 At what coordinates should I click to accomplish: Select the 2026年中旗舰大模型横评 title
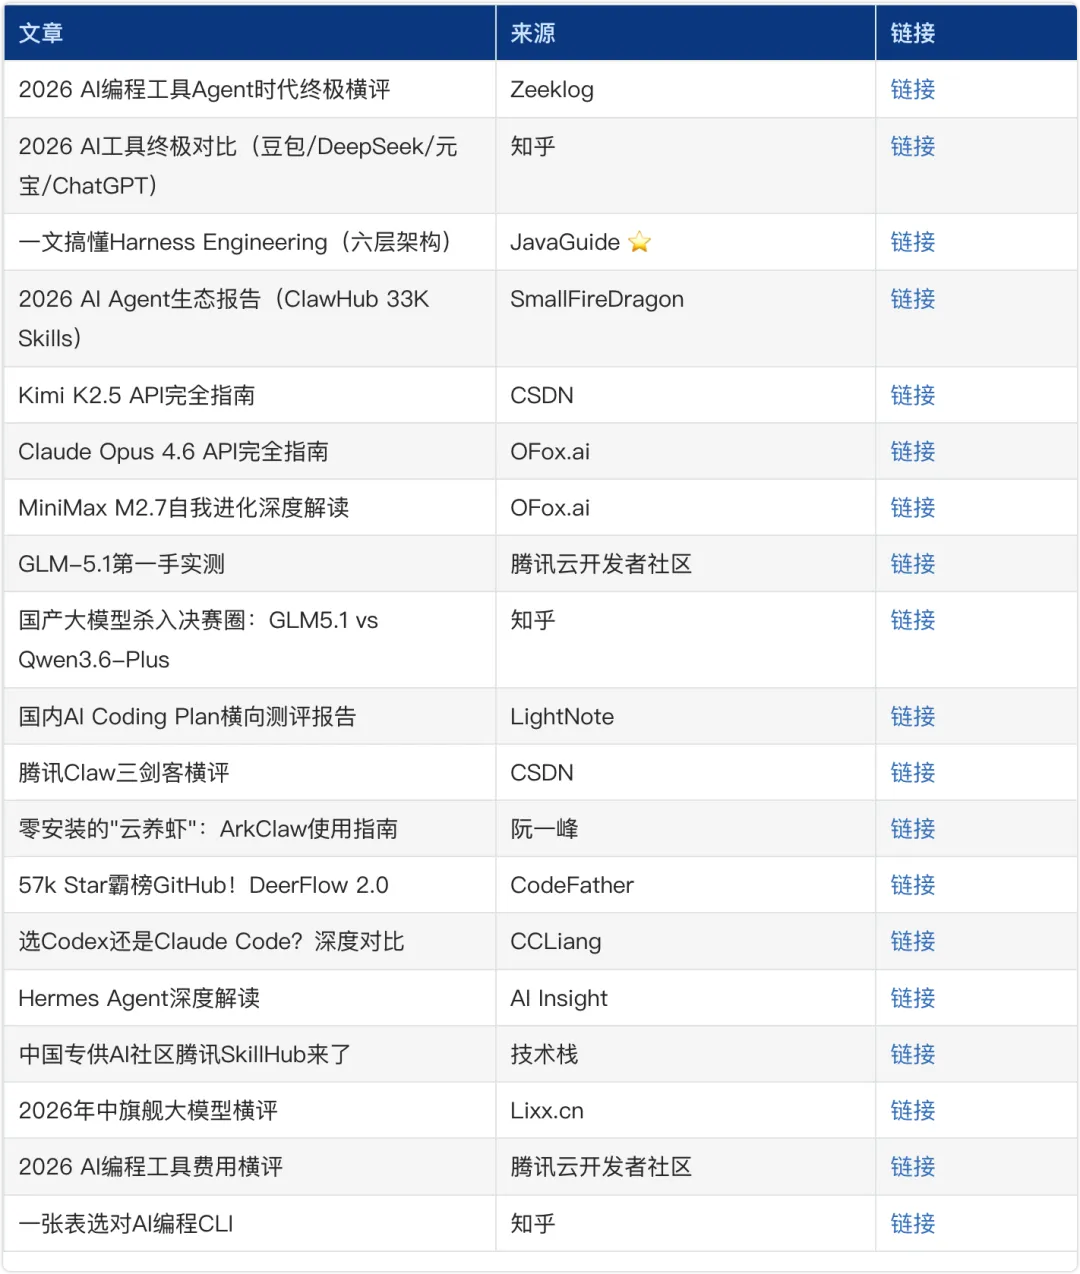click(x=148, y=1111)
